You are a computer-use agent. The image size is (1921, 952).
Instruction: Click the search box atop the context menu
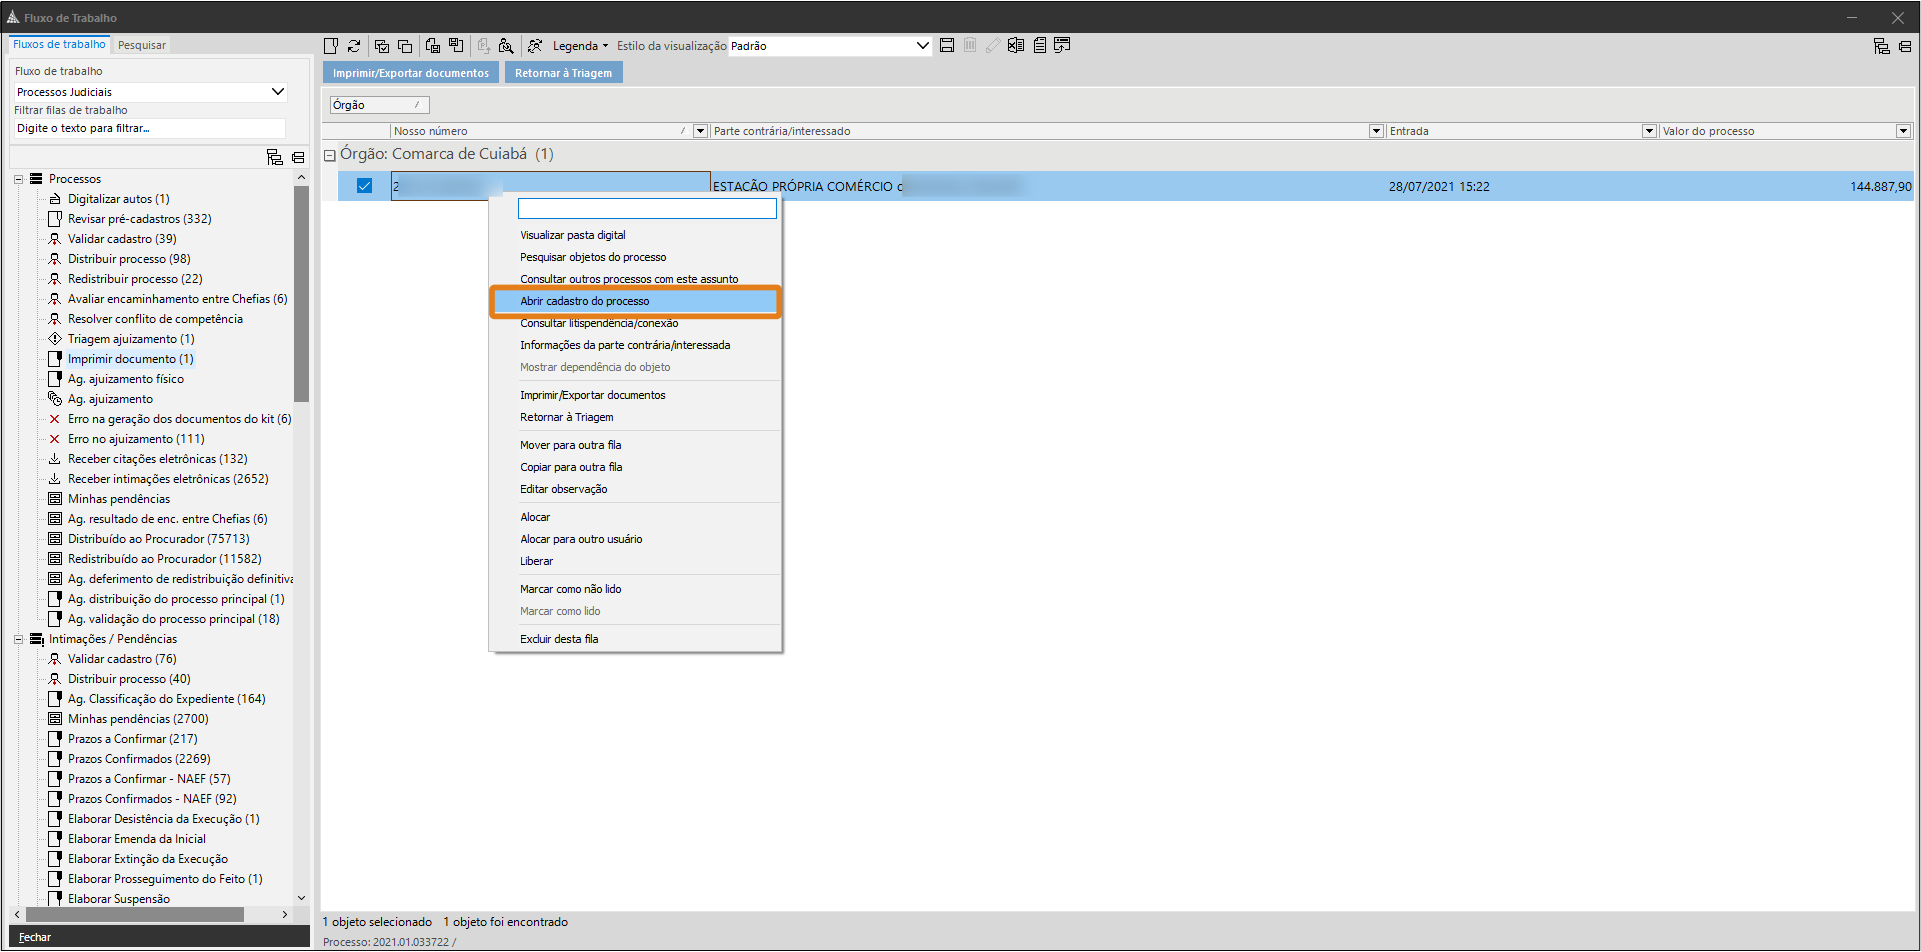(x=647, y=208)
